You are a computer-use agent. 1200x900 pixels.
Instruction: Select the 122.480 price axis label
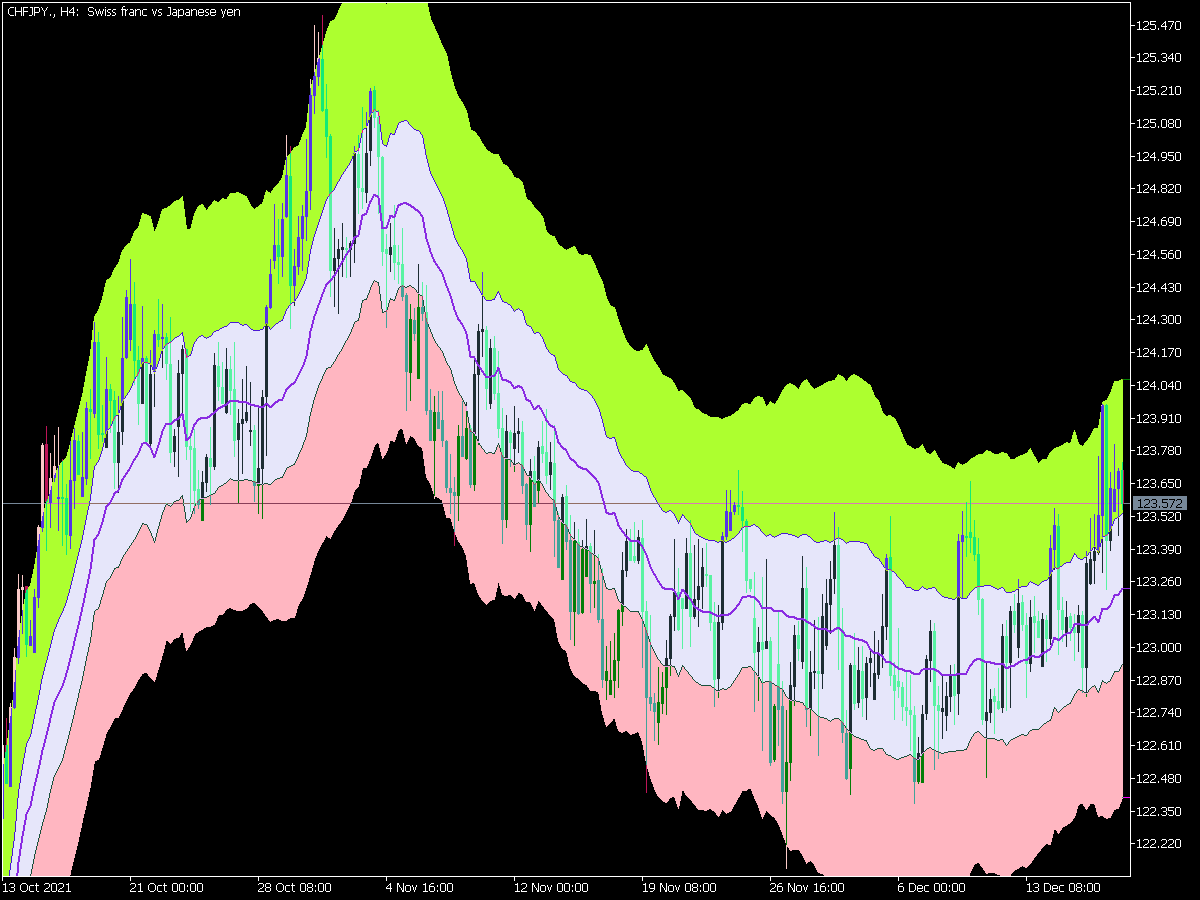[1160, 778]
